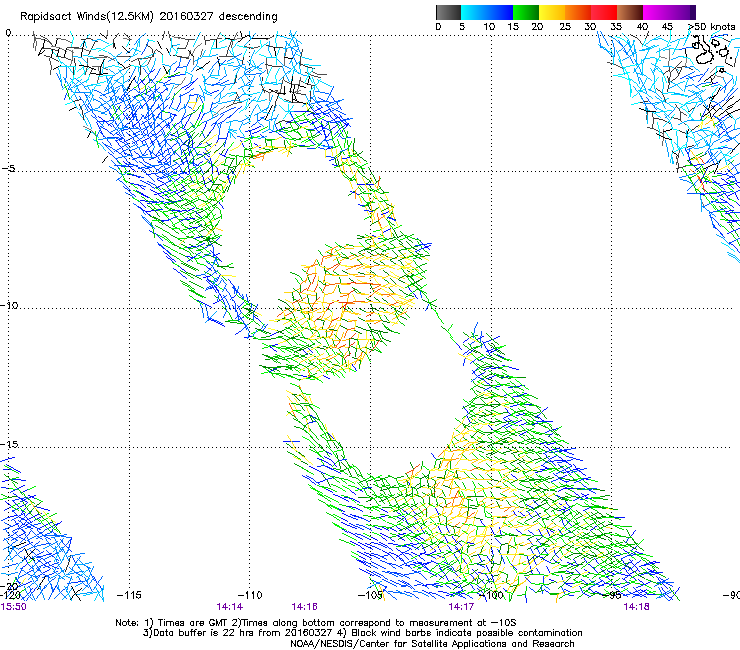The image size is (740, 650).
Task: Click the purple time label '14:18'
Action: pyautogui.click(x=636, y=607)
